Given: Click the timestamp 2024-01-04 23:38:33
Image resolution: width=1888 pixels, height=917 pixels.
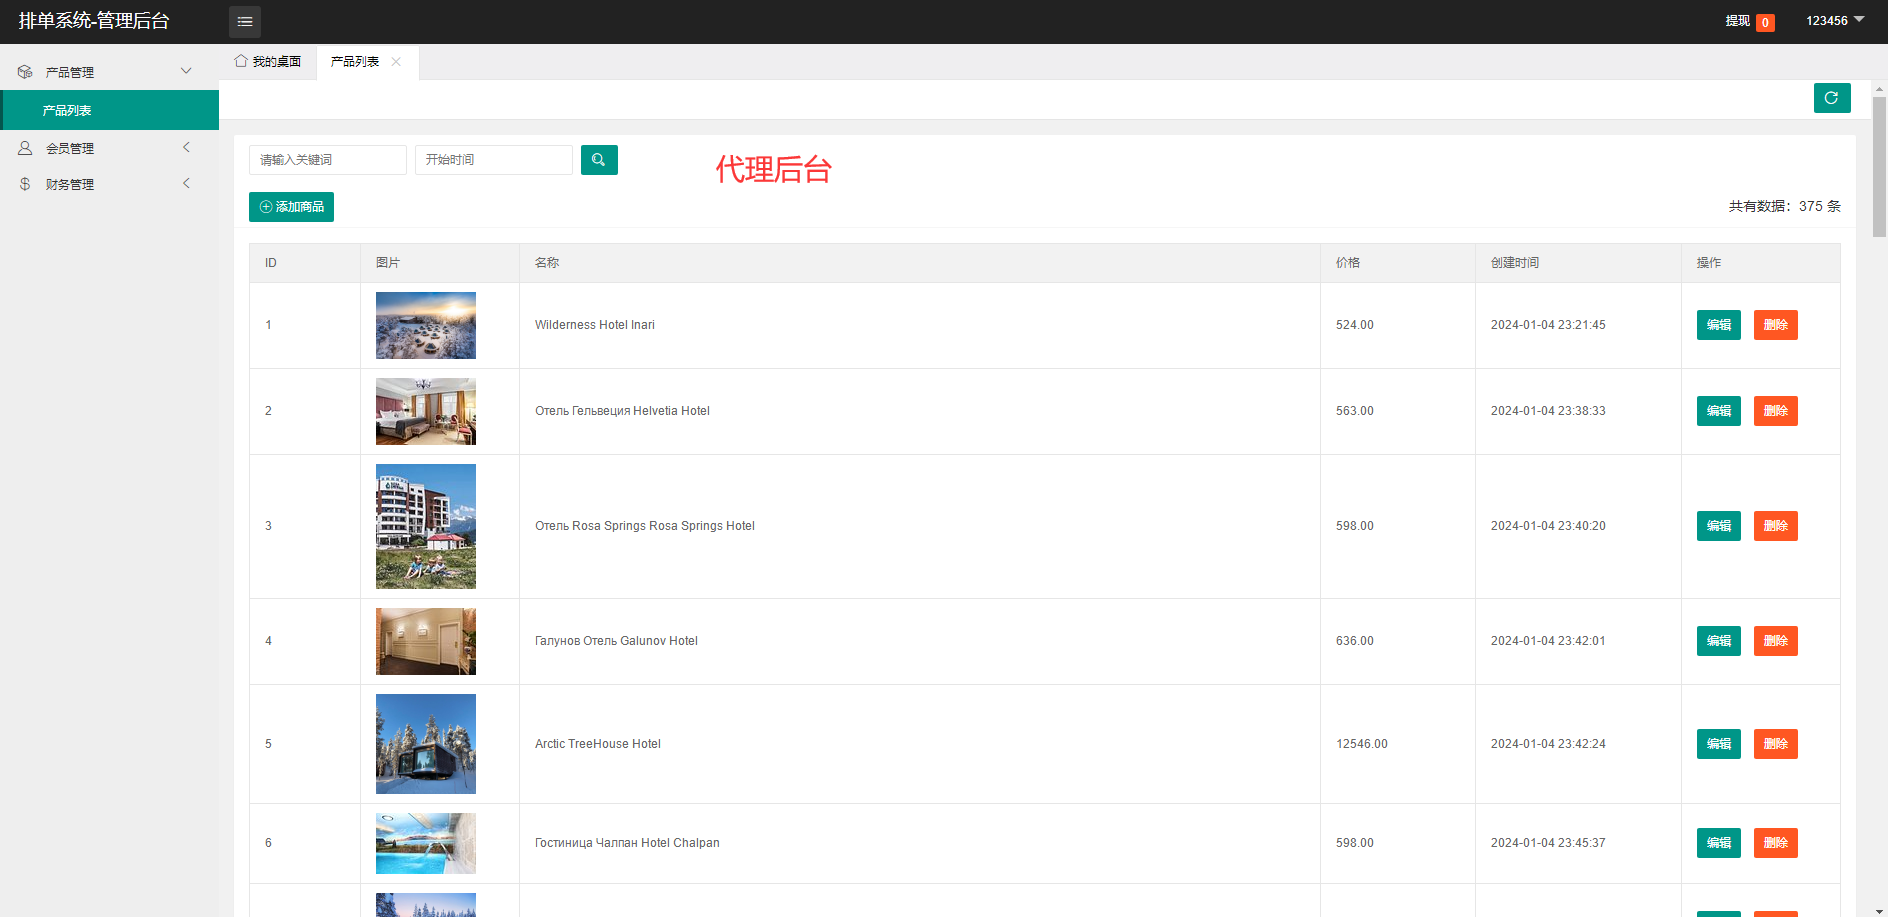Looking at the screenshot, I should [x=1548, y=411].
